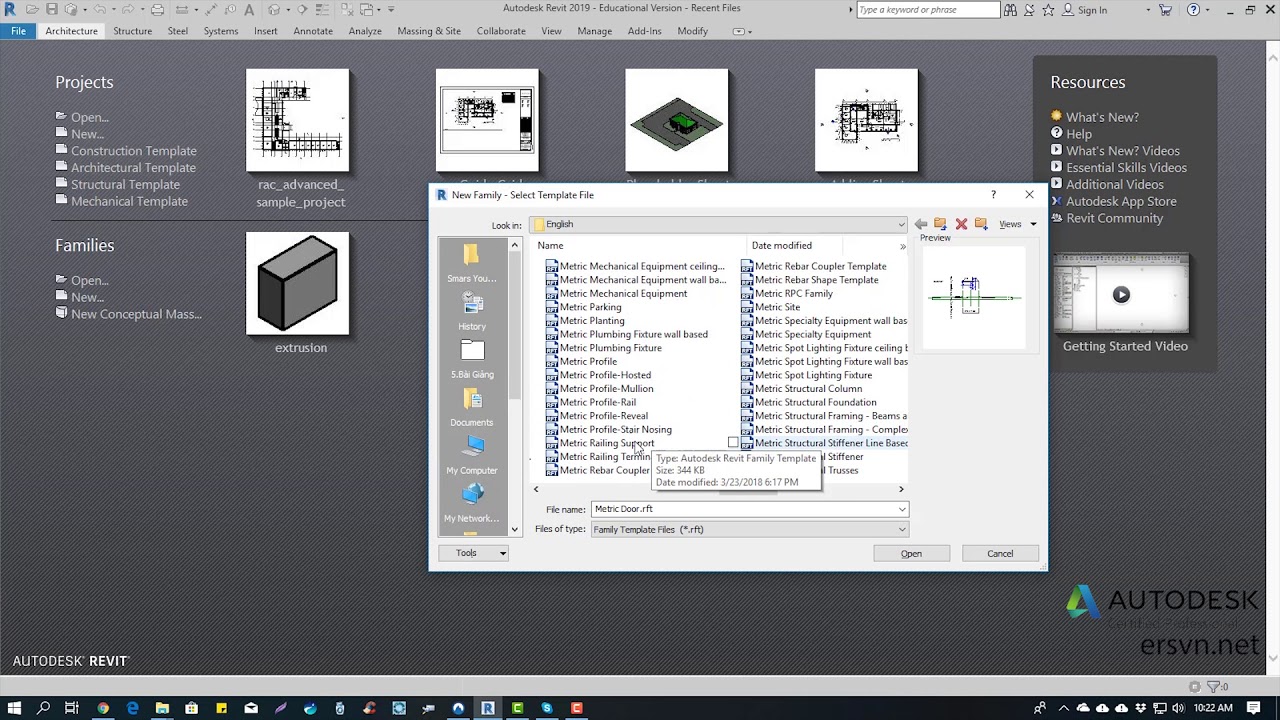Click the Up One Level folder icon
The width and height of the screenshot is (1280, 720).
pyautogui.click(x=940, y=224)
